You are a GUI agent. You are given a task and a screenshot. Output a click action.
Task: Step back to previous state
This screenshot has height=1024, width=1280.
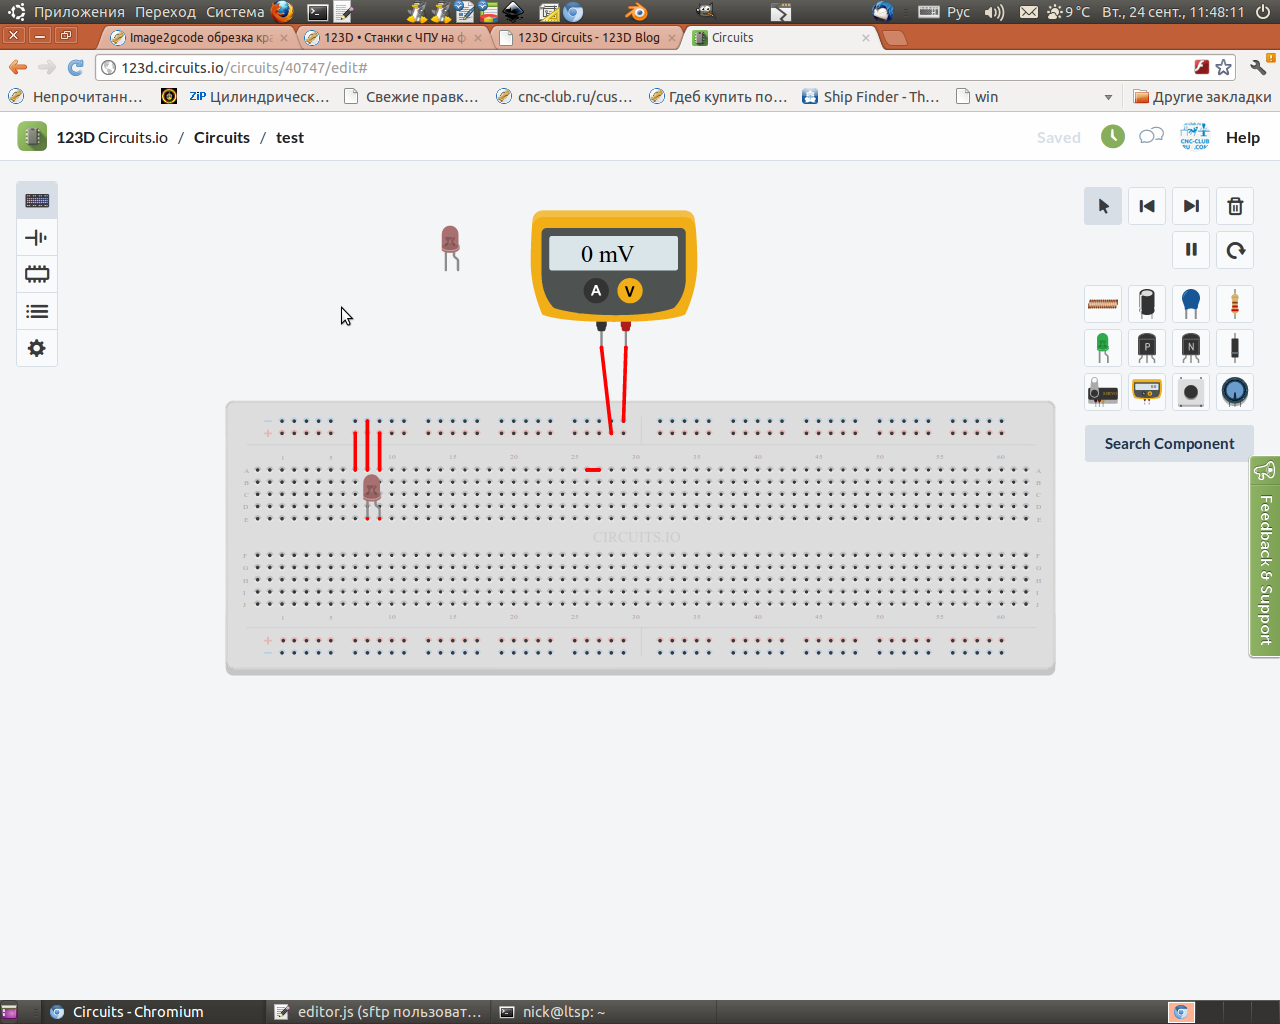[x=1147, y=206]
